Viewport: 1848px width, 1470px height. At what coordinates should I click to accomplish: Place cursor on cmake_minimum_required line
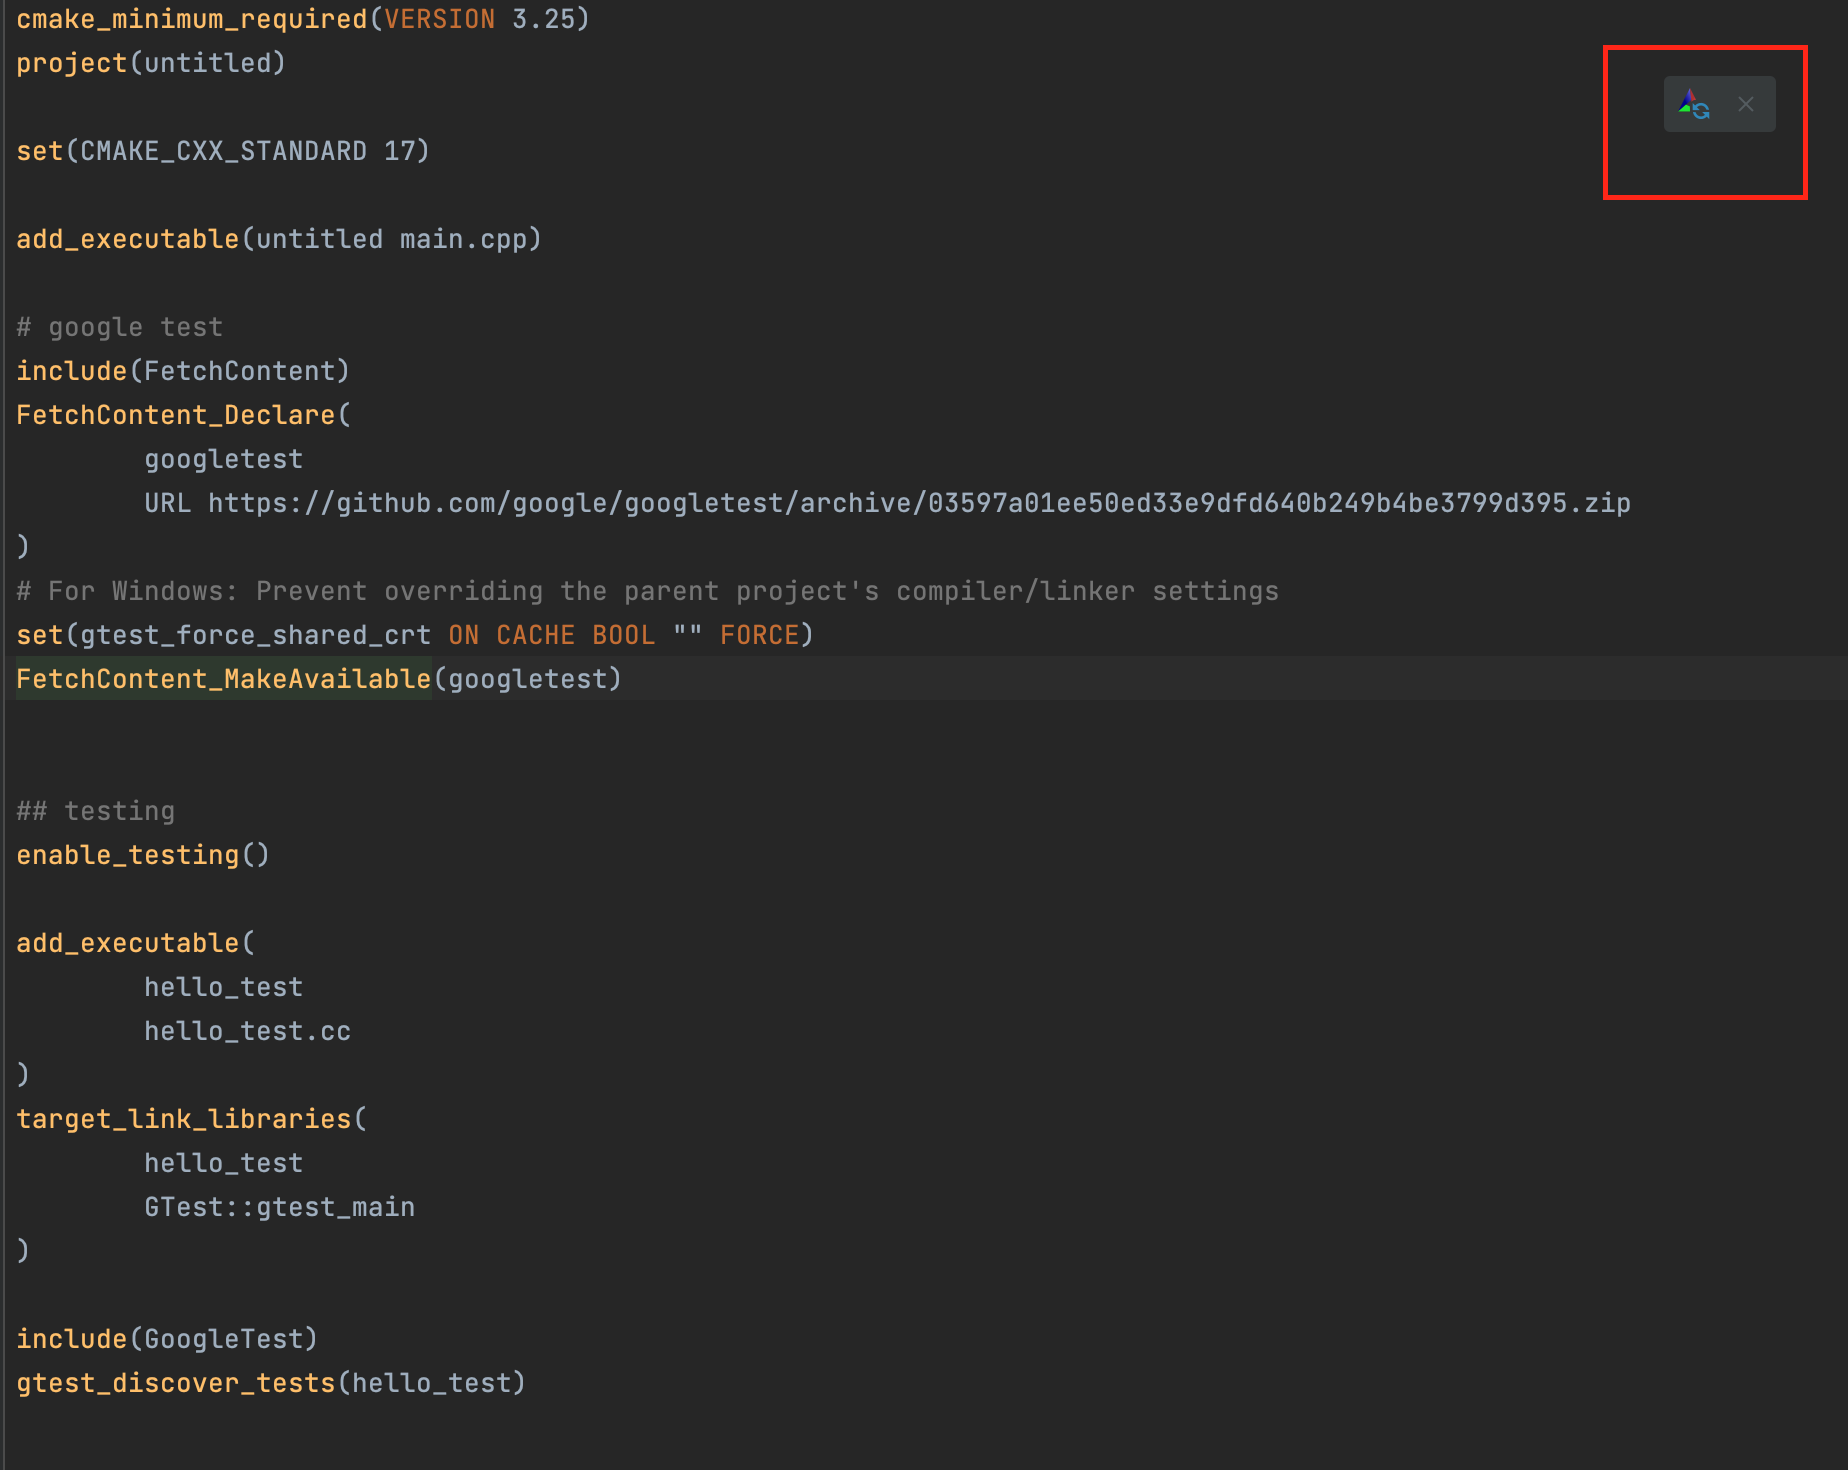click(x=303, y=19)
